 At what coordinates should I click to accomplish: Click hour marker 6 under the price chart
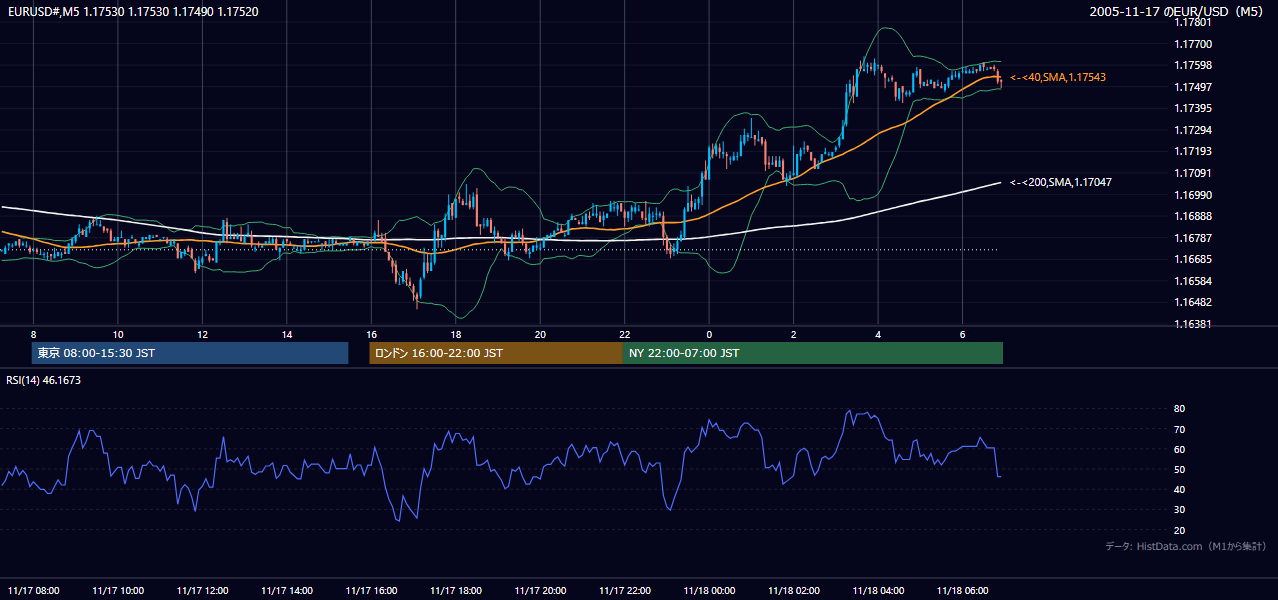(x=963, y=334)
